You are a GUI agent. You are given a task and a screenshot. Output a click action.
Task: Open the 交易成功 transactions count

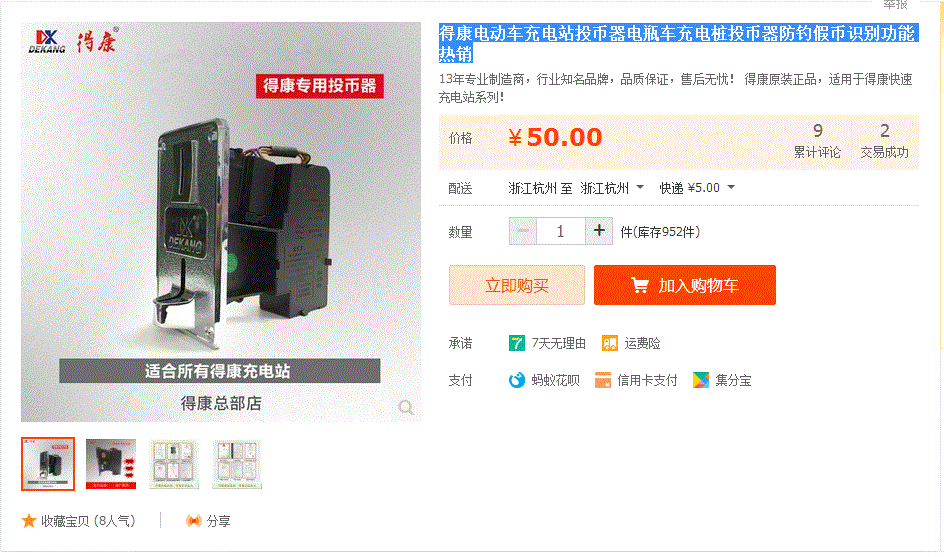884,142
